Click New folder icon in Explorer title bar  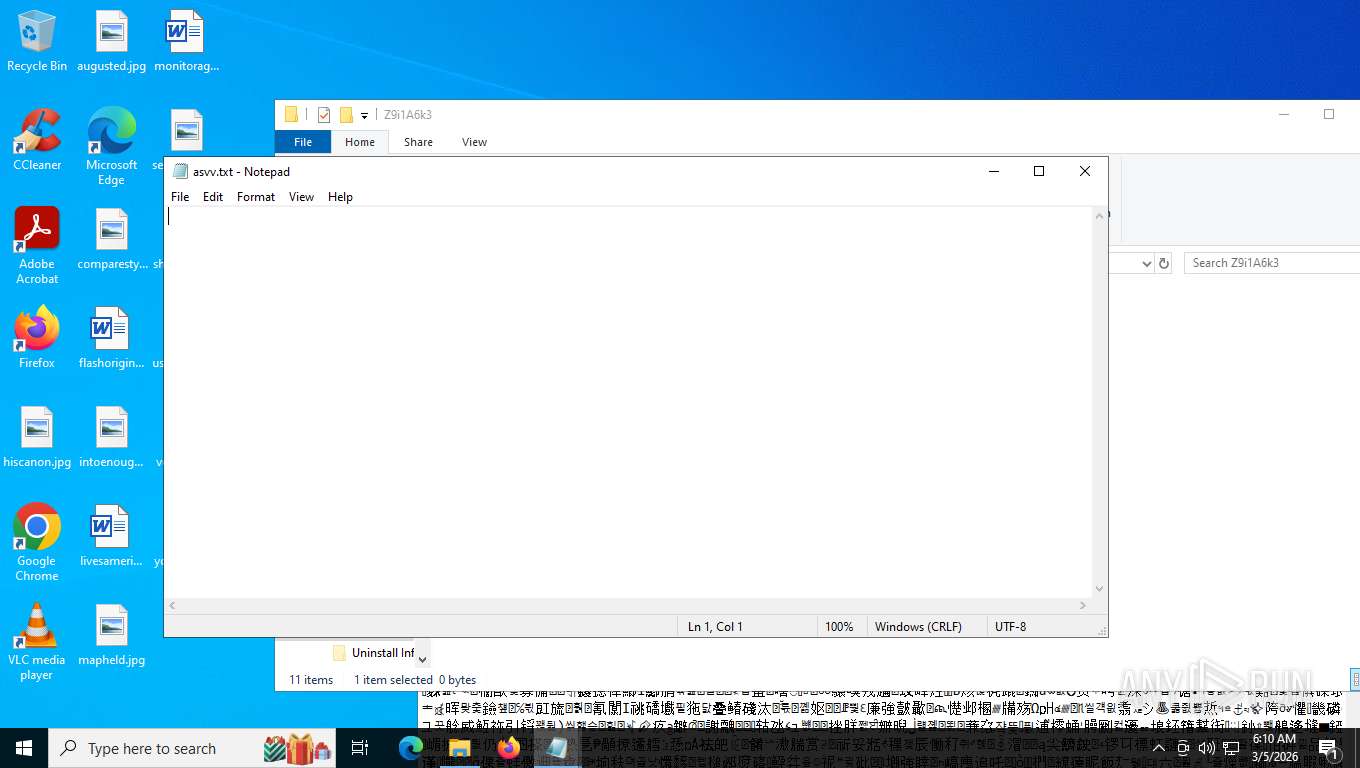pos(346,115)
